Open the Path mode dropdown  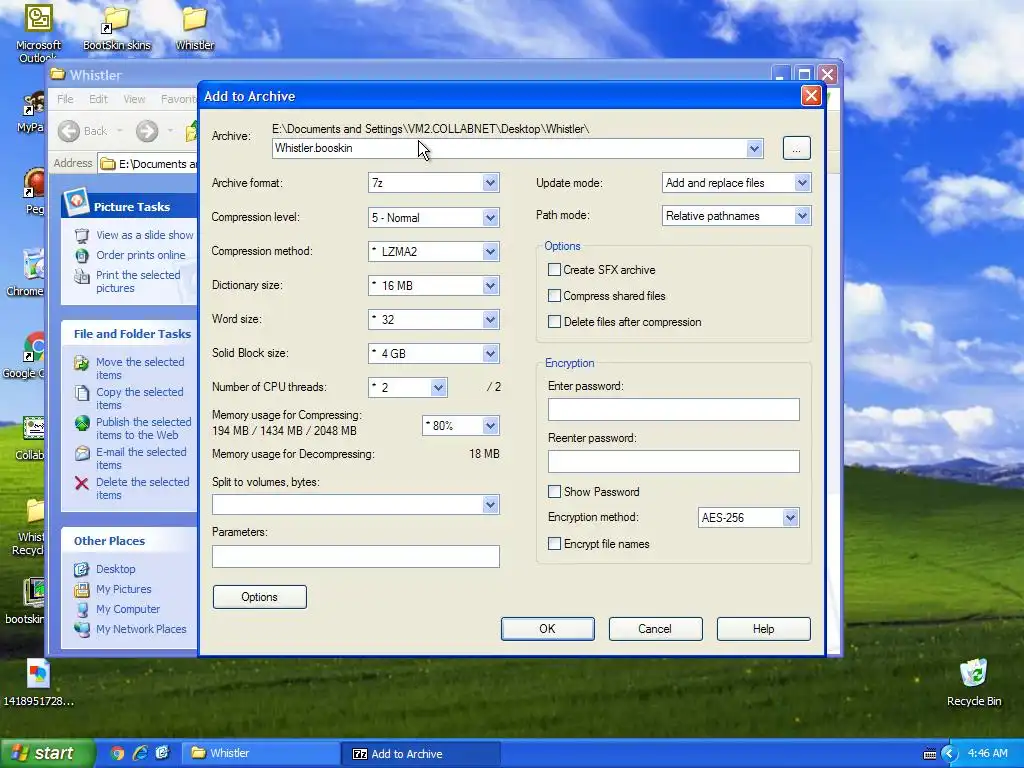(x=802, y=216)
